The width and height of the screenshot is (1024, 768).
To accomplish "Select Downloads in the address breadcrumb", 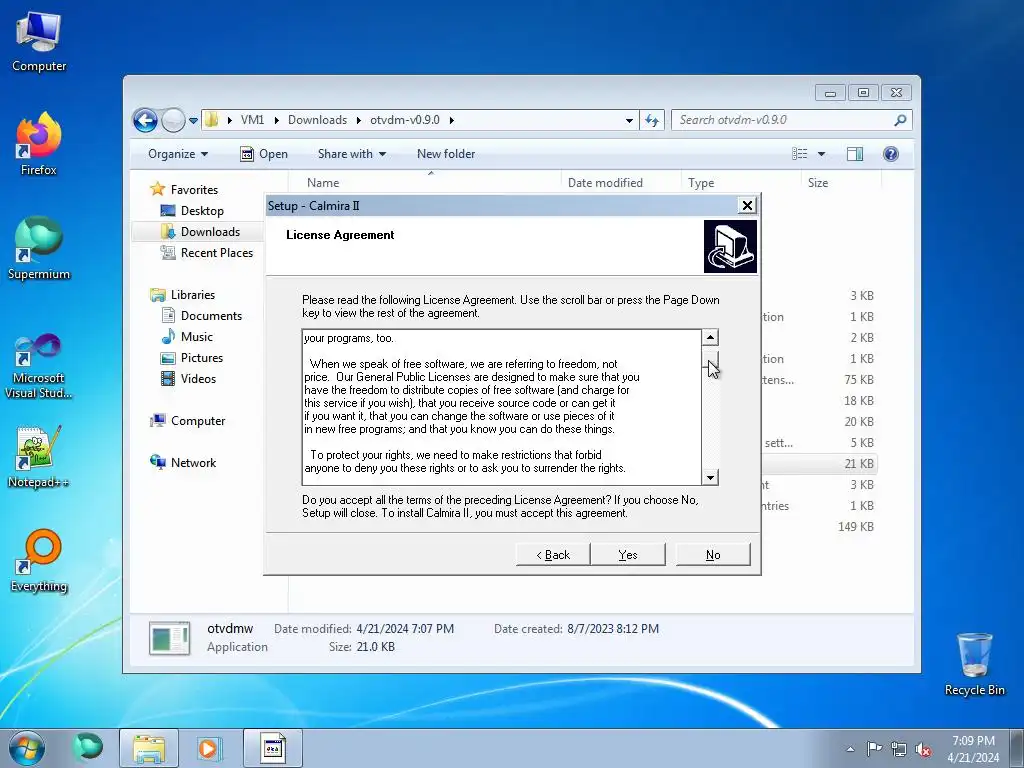I will pos(317,120).
